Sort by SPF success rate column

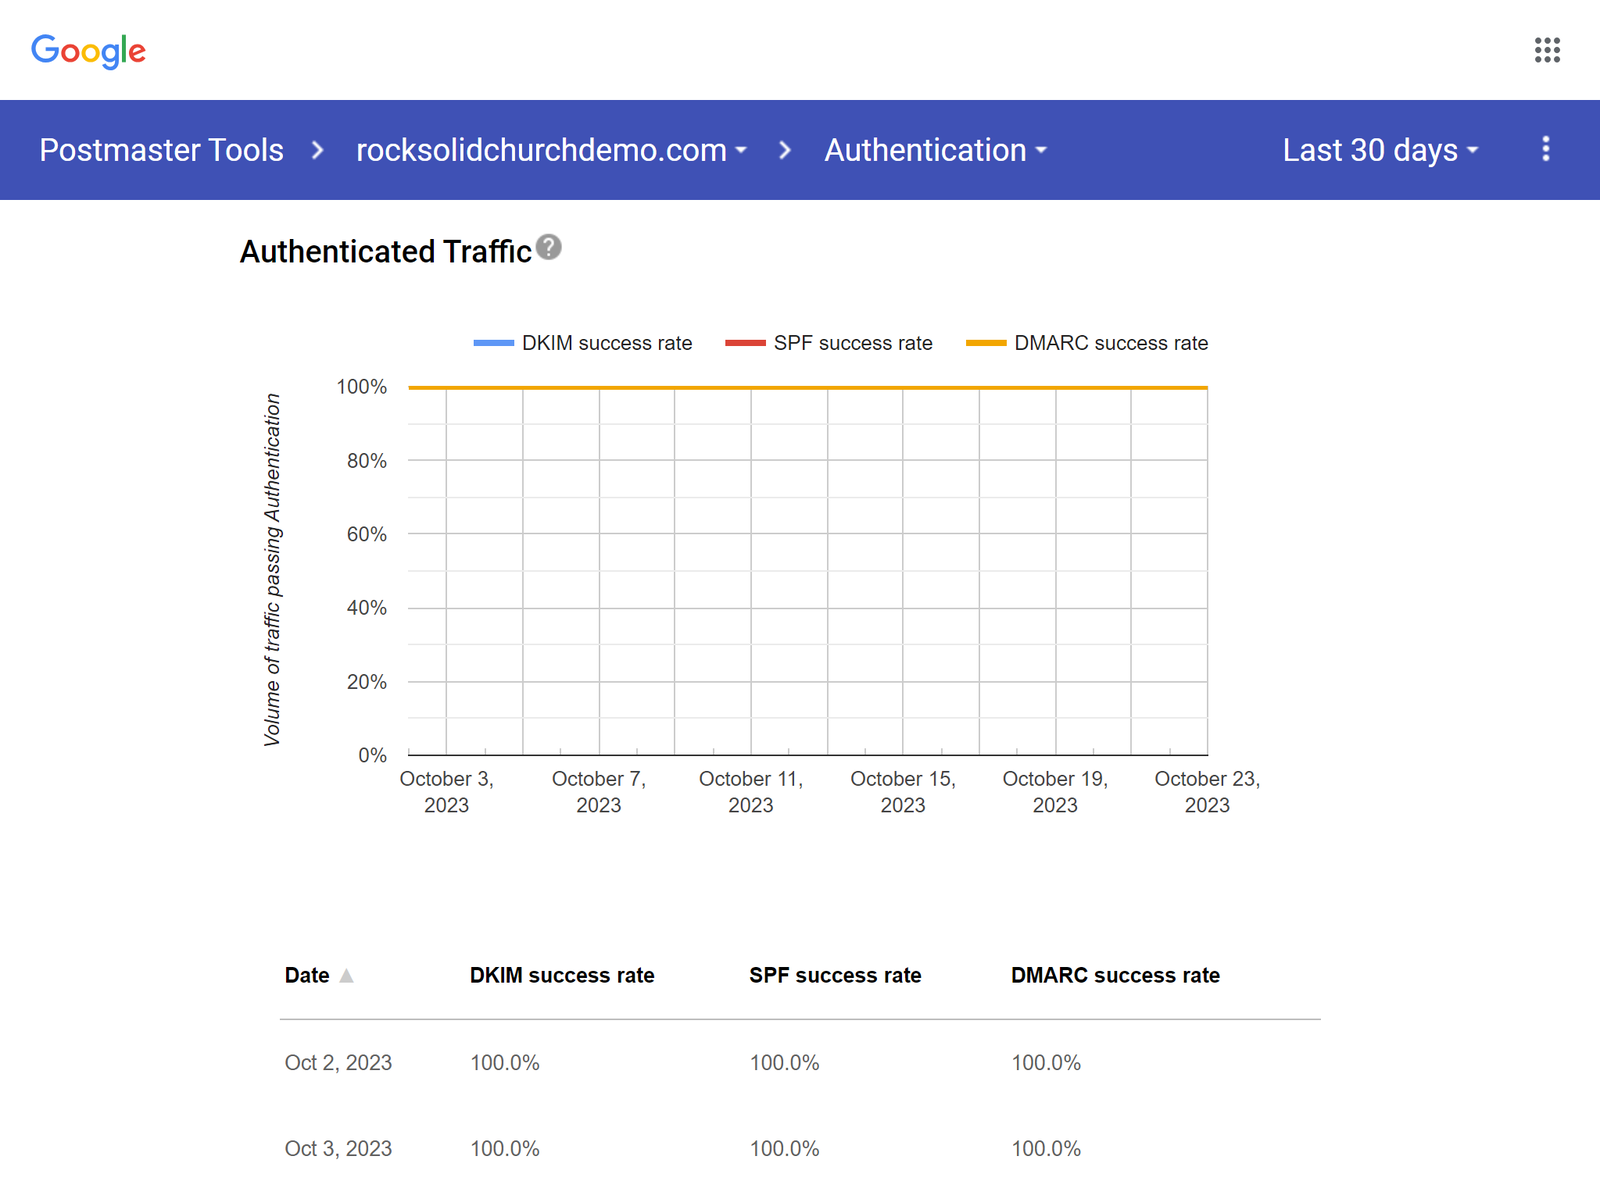tap(835, 975)
